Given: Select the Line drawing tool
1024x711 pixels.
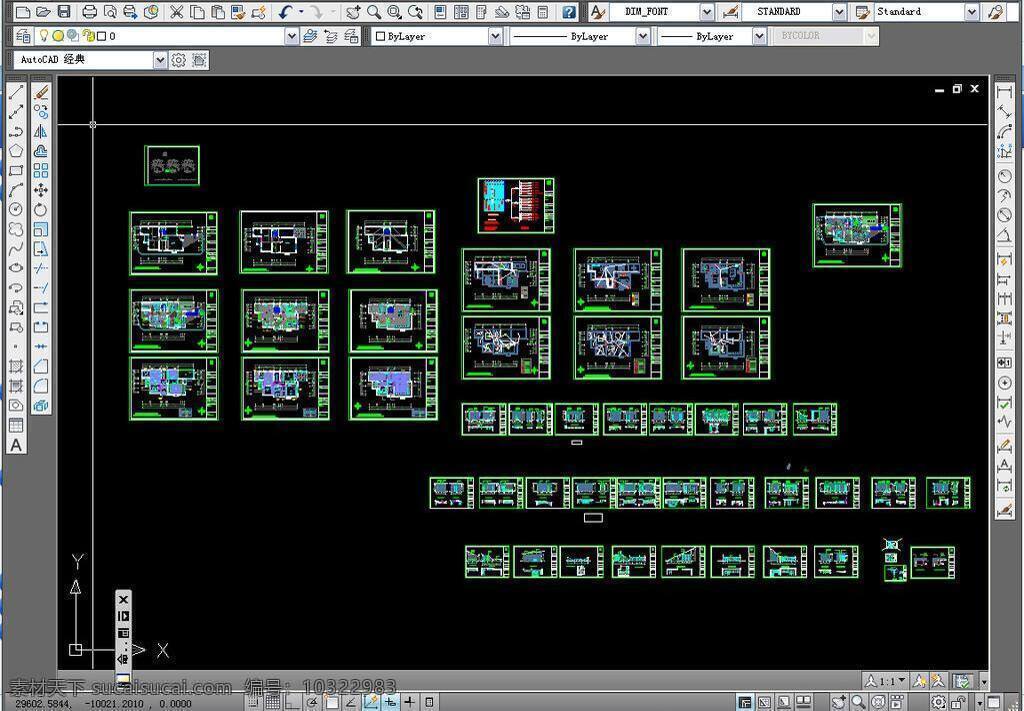Looking at the screenshot, I should click(16, 92).
